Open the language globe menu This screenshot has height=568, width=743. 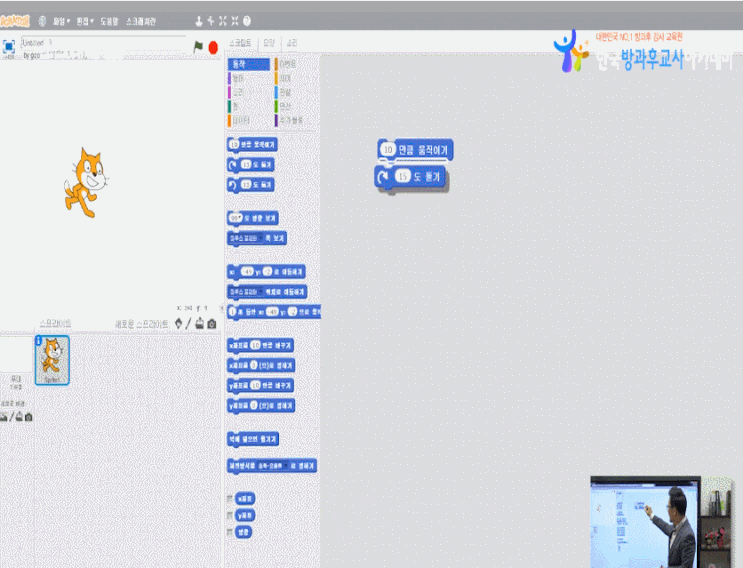[42, 21]
